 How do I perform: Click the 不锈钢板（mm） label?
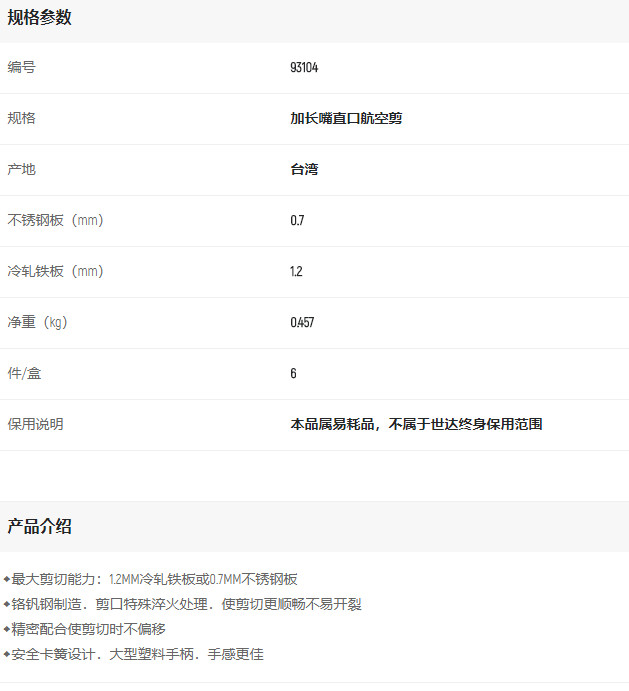click(55, 221)
